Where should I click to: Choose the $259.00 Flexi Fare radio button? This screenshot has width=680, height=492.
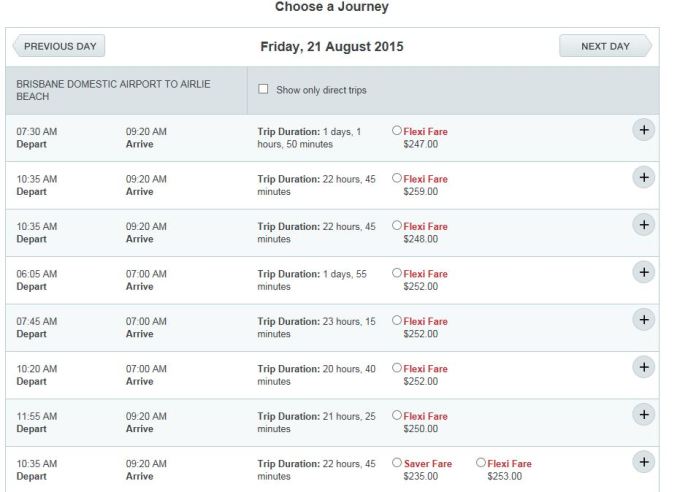tap(397, 178)
